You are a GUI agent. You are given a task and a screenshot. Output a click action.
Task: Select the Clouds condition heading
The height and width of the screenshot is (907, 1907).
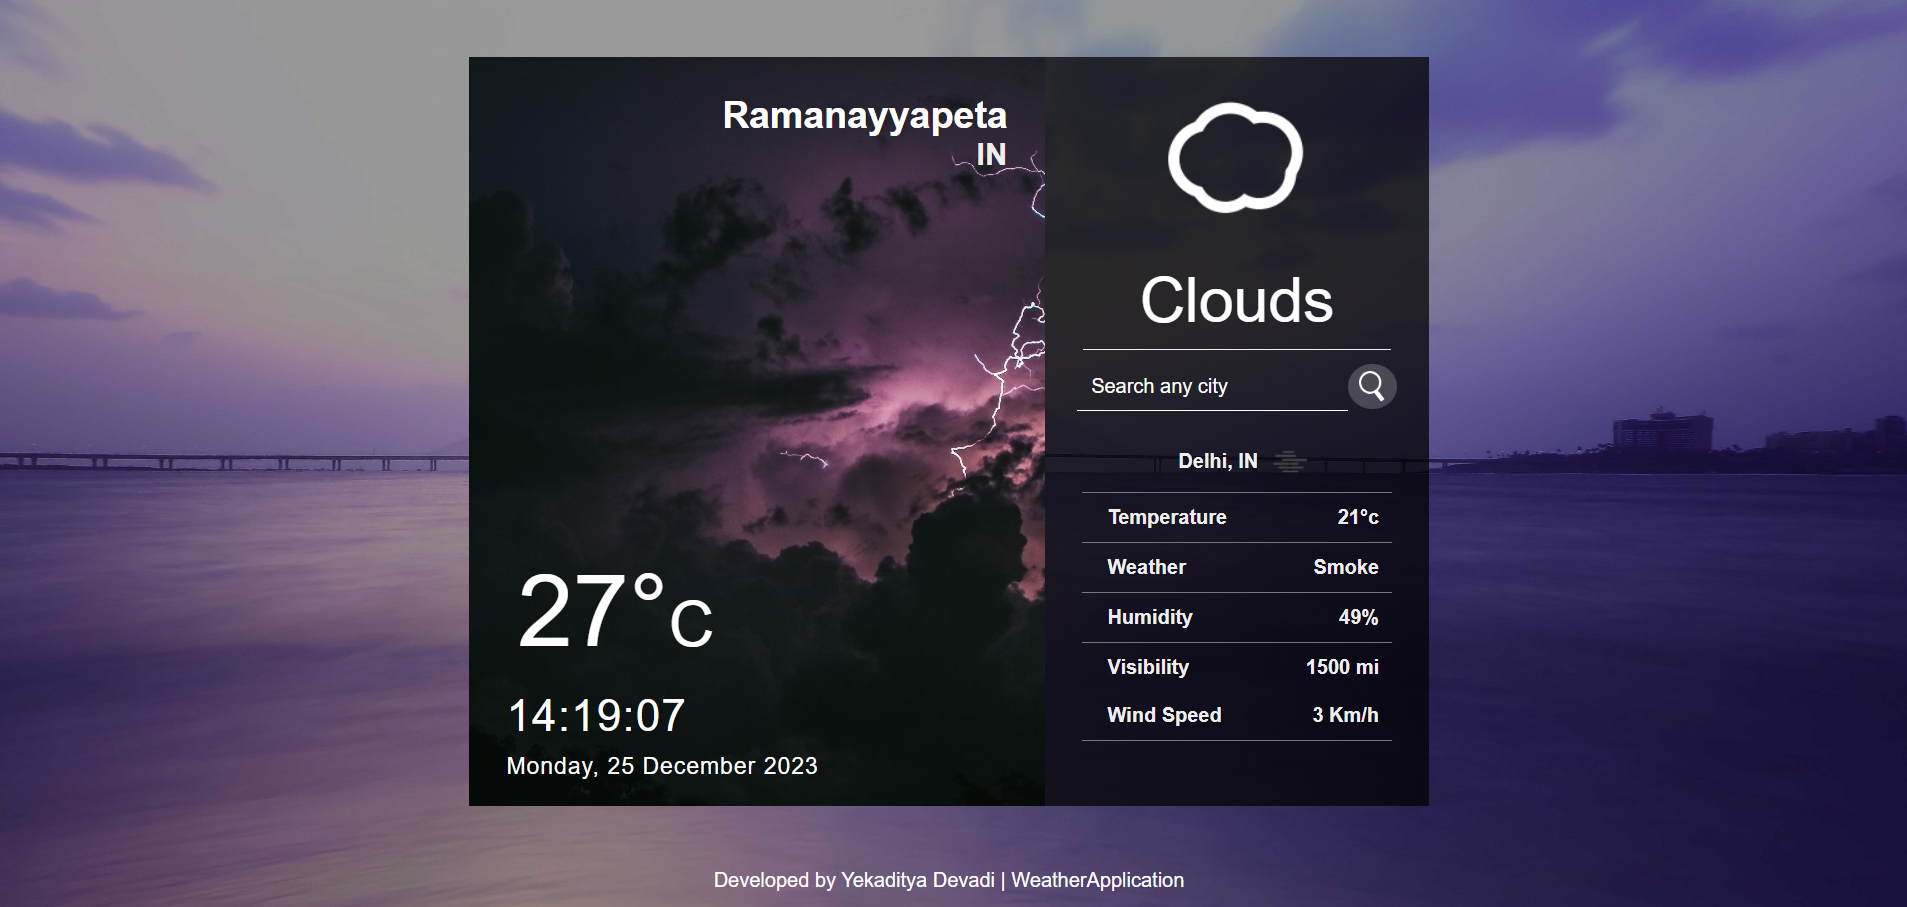(1237, 300)
